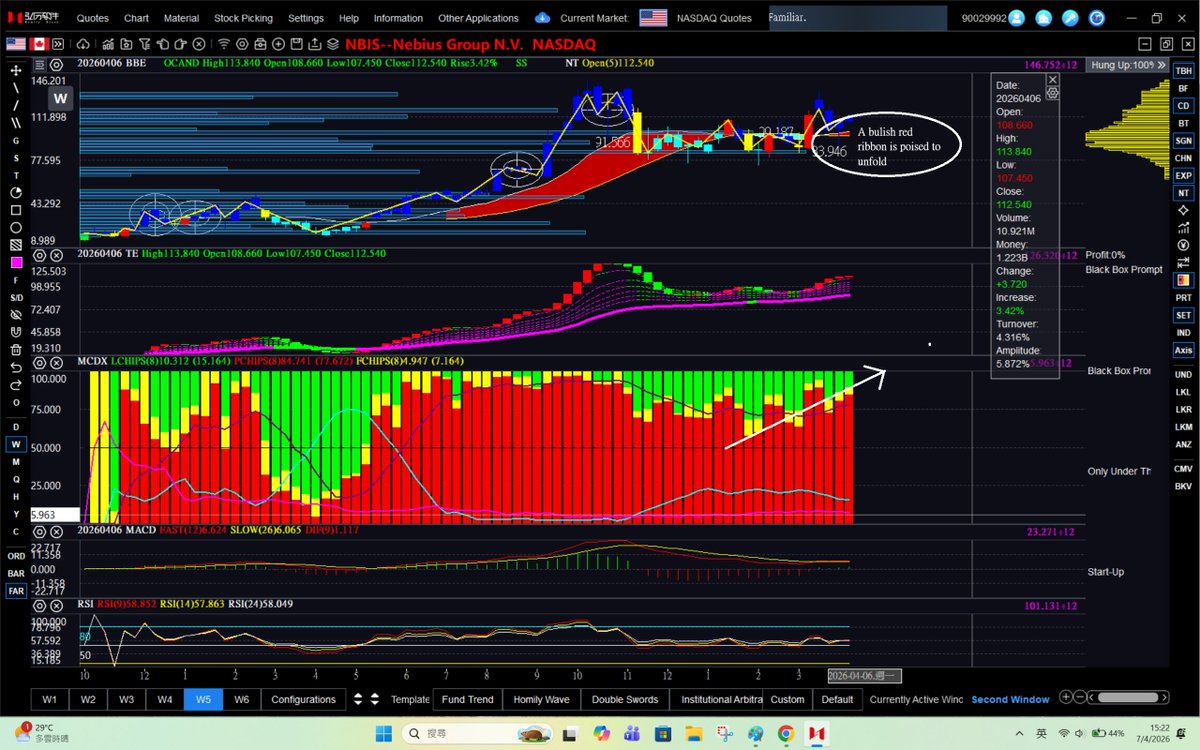Click the Wi-Fi signal toolbar icon

pyautogui.click(x=224, y=44)
